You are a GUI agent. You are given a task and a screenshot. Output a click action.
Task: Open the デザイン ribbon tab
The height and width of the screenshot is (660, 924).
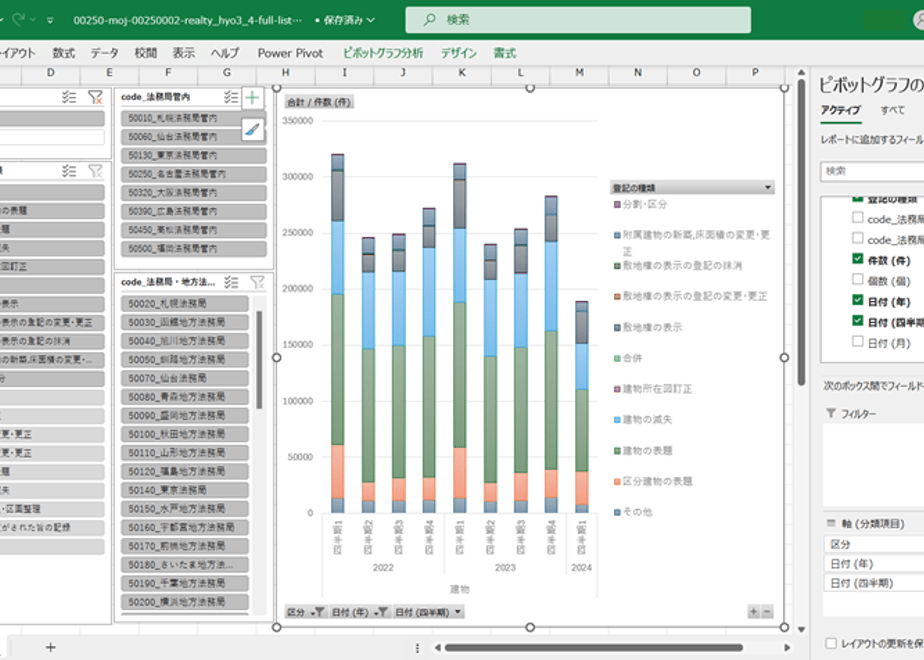[x=459, y=53]
